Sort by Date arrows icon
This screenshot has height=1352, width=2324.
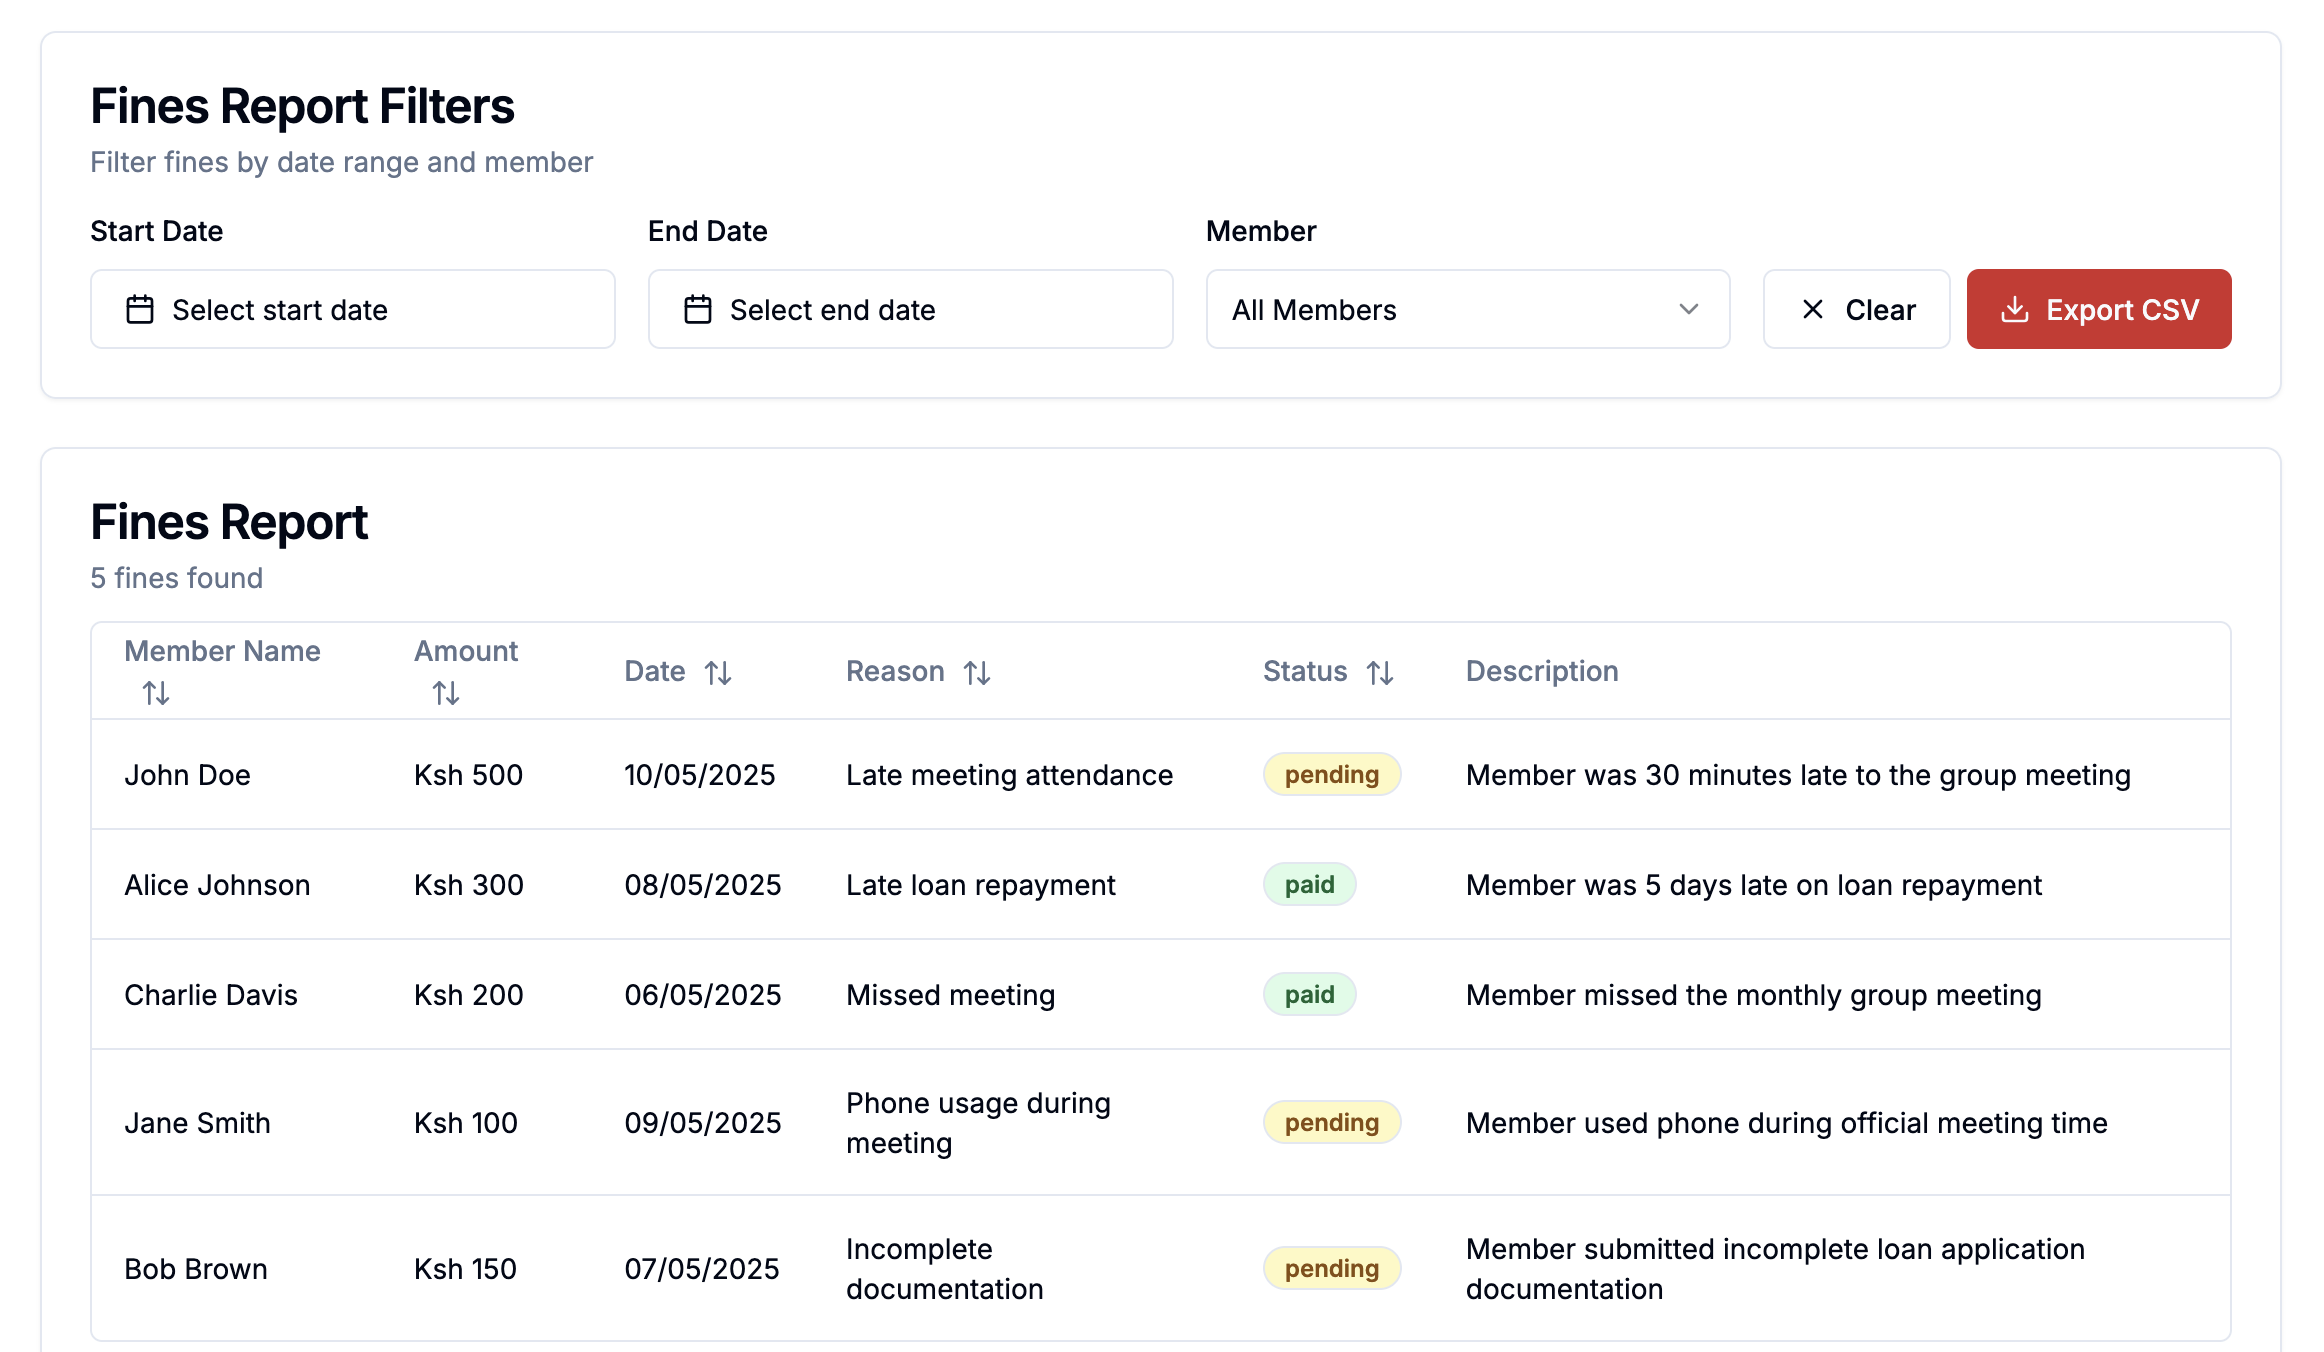718,673
